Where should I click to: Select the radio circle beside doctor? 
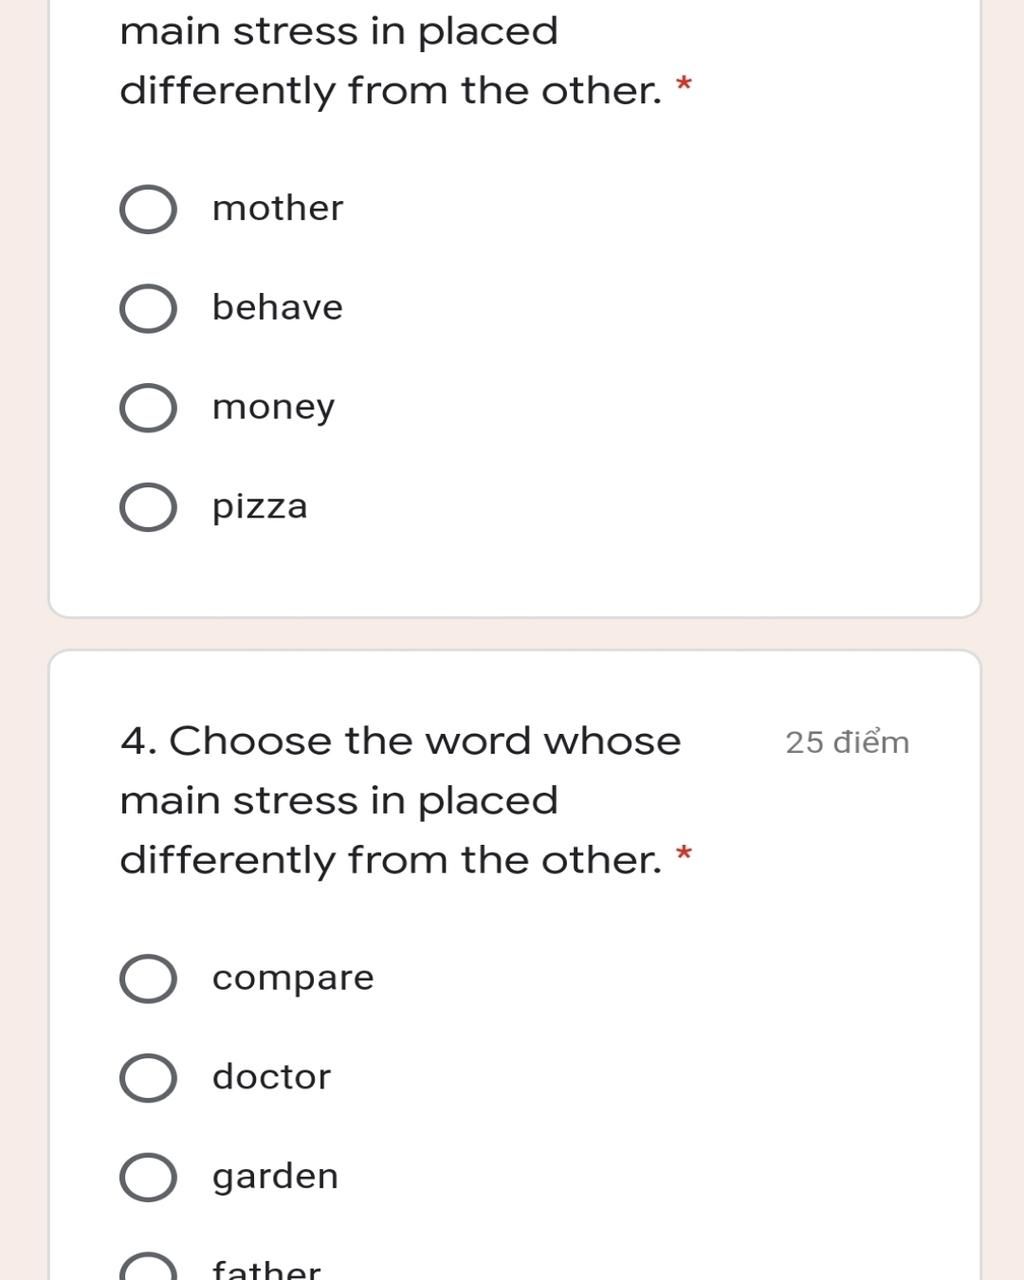[148, 1077]
